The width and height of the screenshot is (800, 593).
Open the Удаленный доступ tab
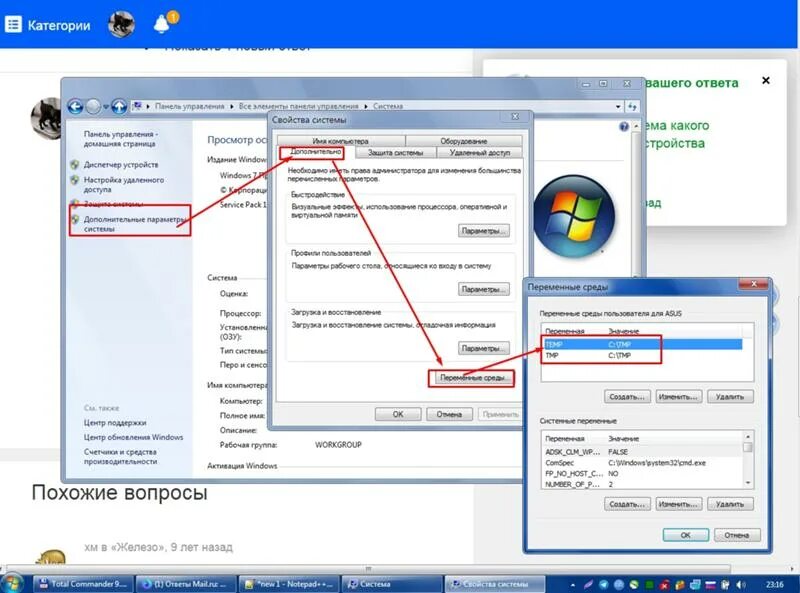(x=480, y=152)
